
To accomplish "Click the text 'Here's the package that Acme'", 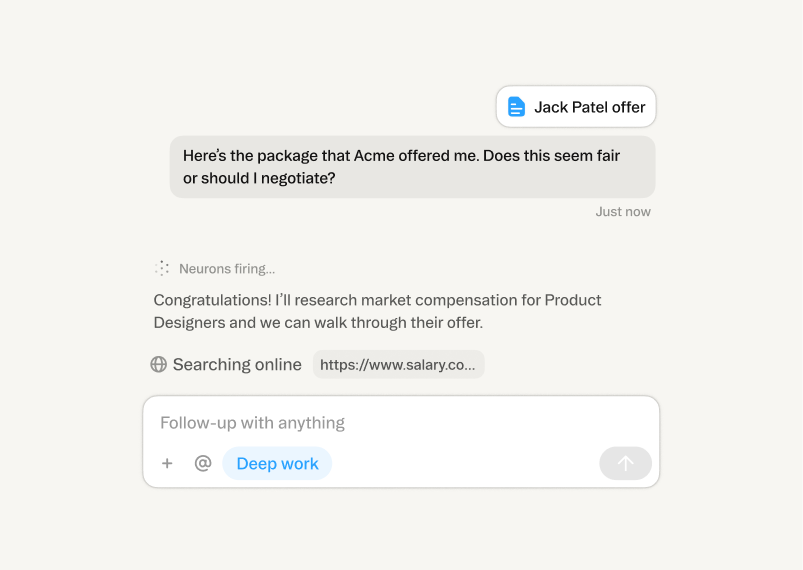I will pyautogui.click(x=290, y=156).
